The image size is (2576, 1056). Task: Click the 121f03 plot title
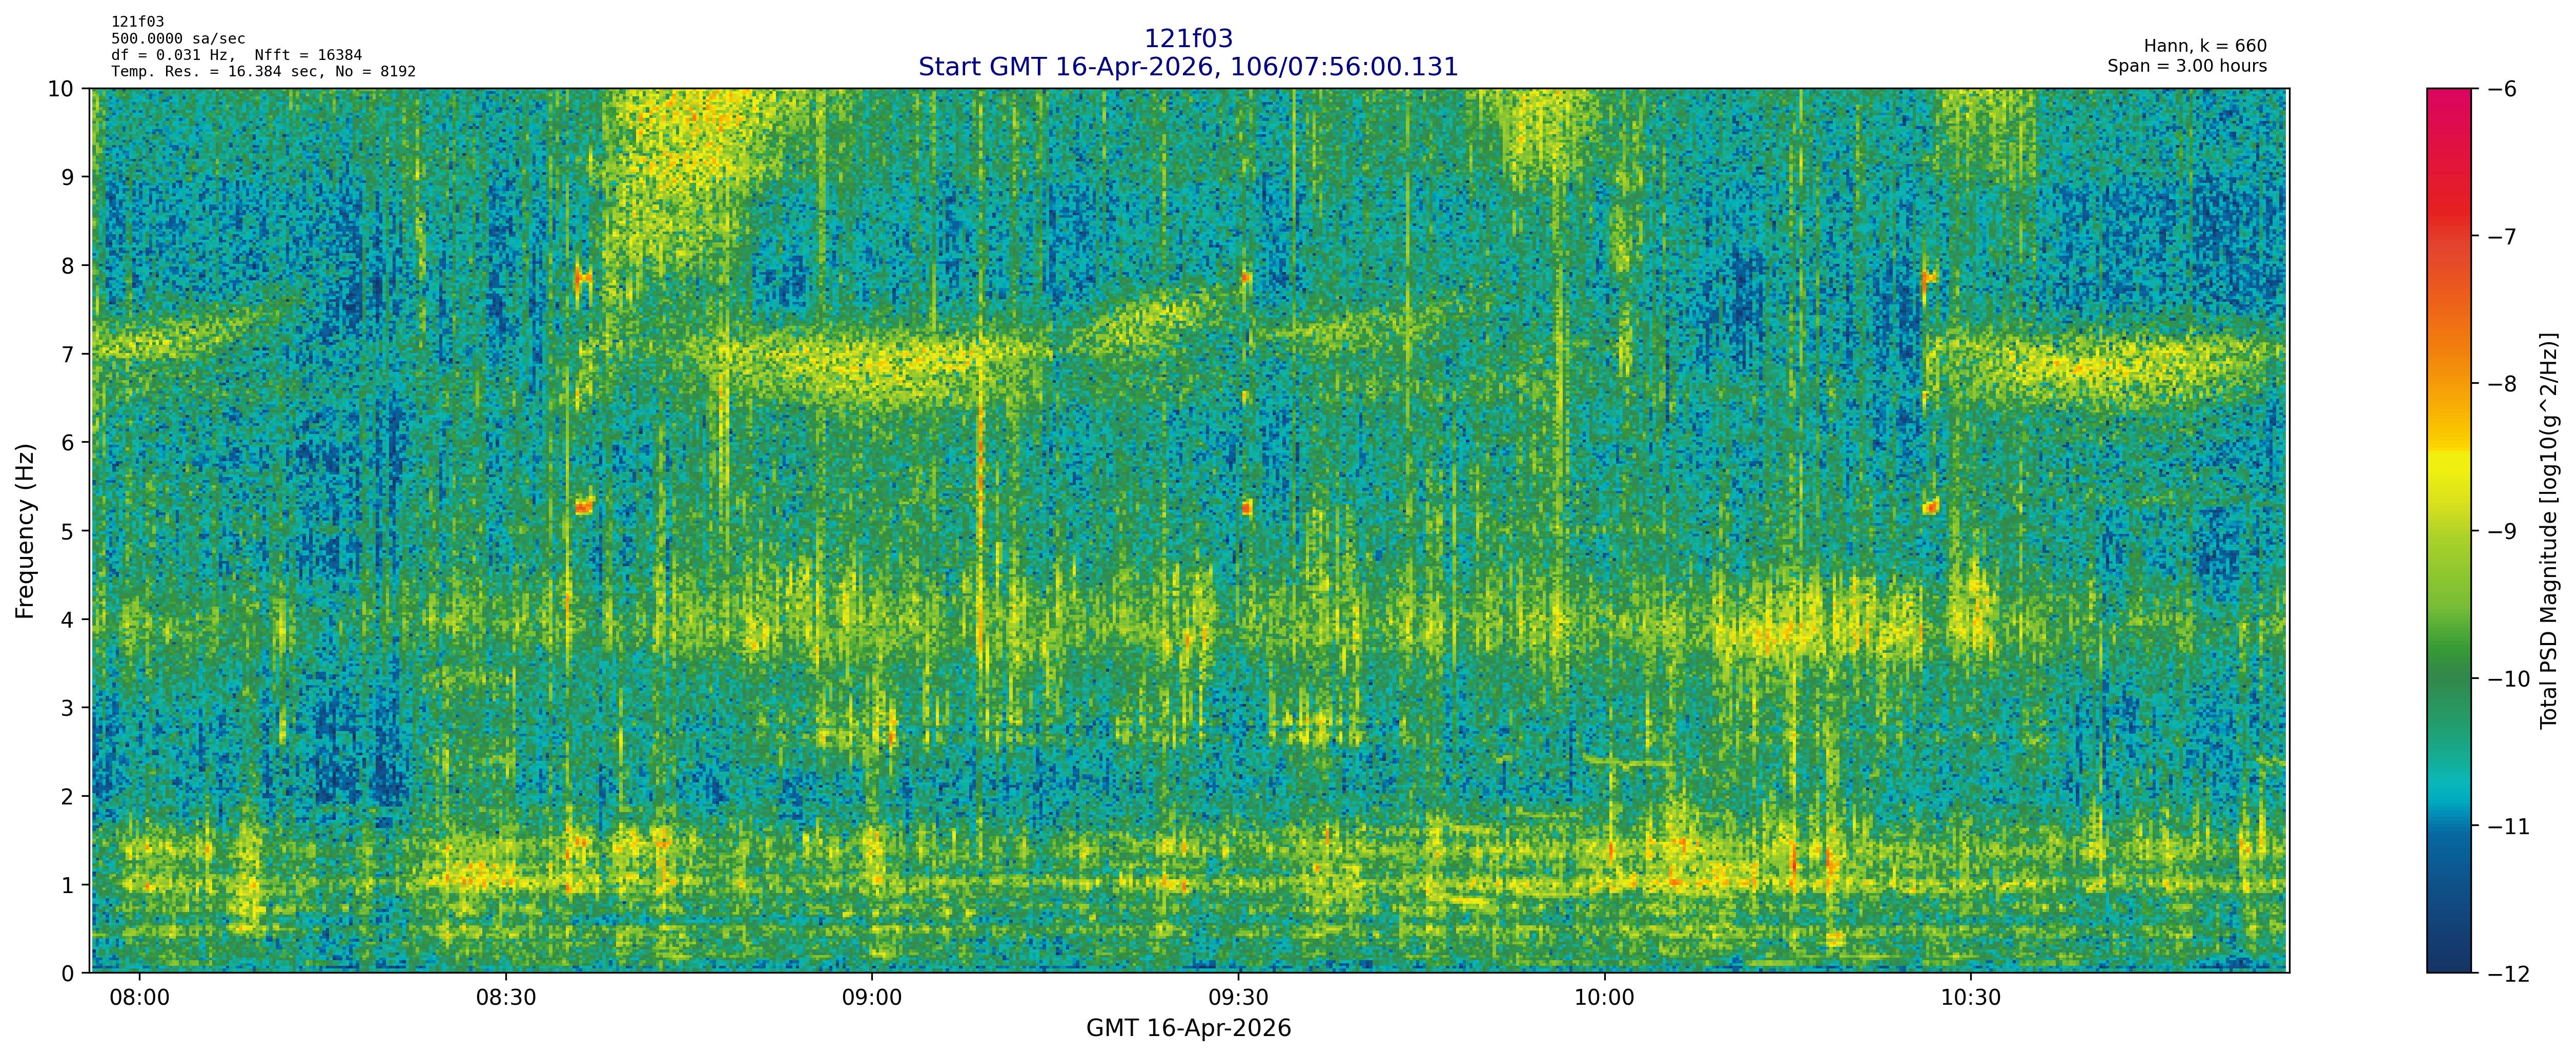pyautogui.click(x=1188, y=39)
